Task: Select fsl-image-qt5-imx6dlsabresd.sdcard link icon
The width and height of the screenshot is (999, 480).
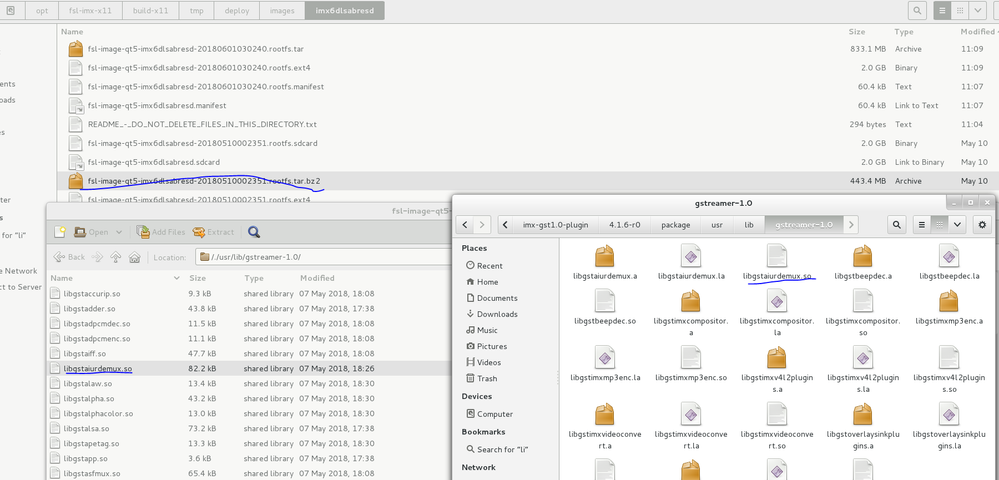Action: coord(76,162)
